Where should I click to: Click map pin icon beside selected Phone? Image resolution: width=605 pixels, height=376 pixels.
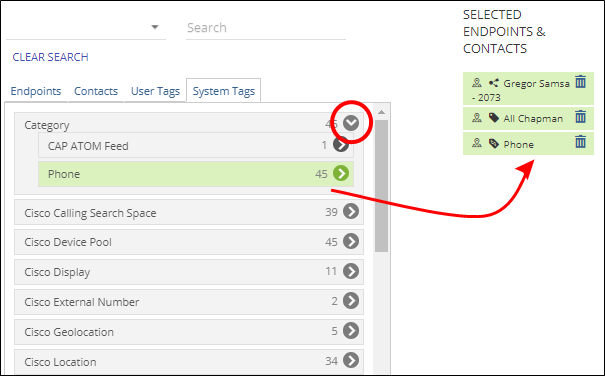[x=477, y=143]
